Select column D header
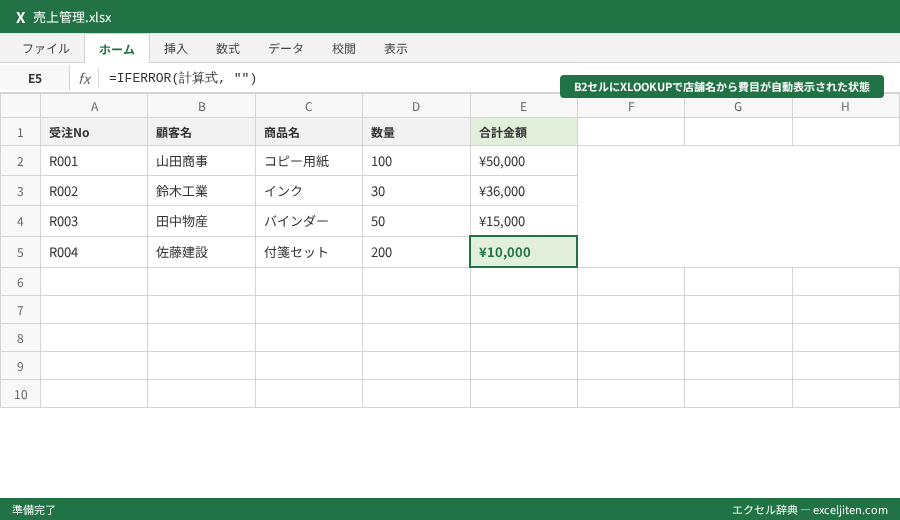Viewport: 900px width, 520px height. pos(416,107)
